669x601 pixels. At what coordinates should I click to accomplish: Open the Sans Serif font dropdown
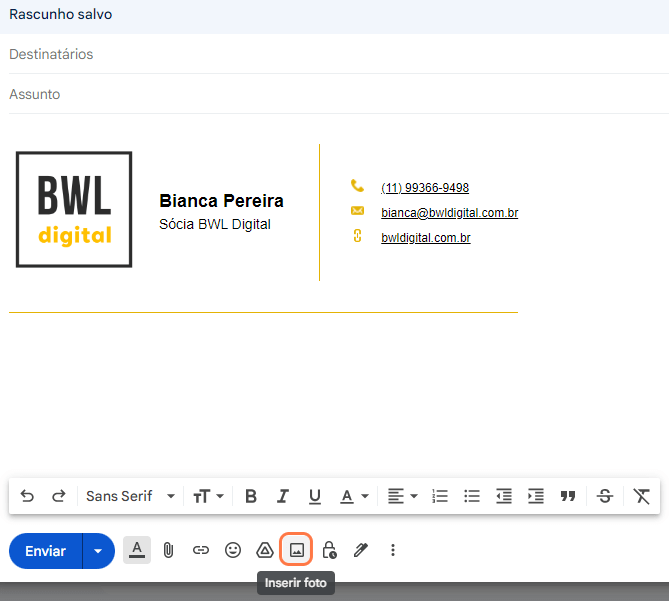point(130,496)
